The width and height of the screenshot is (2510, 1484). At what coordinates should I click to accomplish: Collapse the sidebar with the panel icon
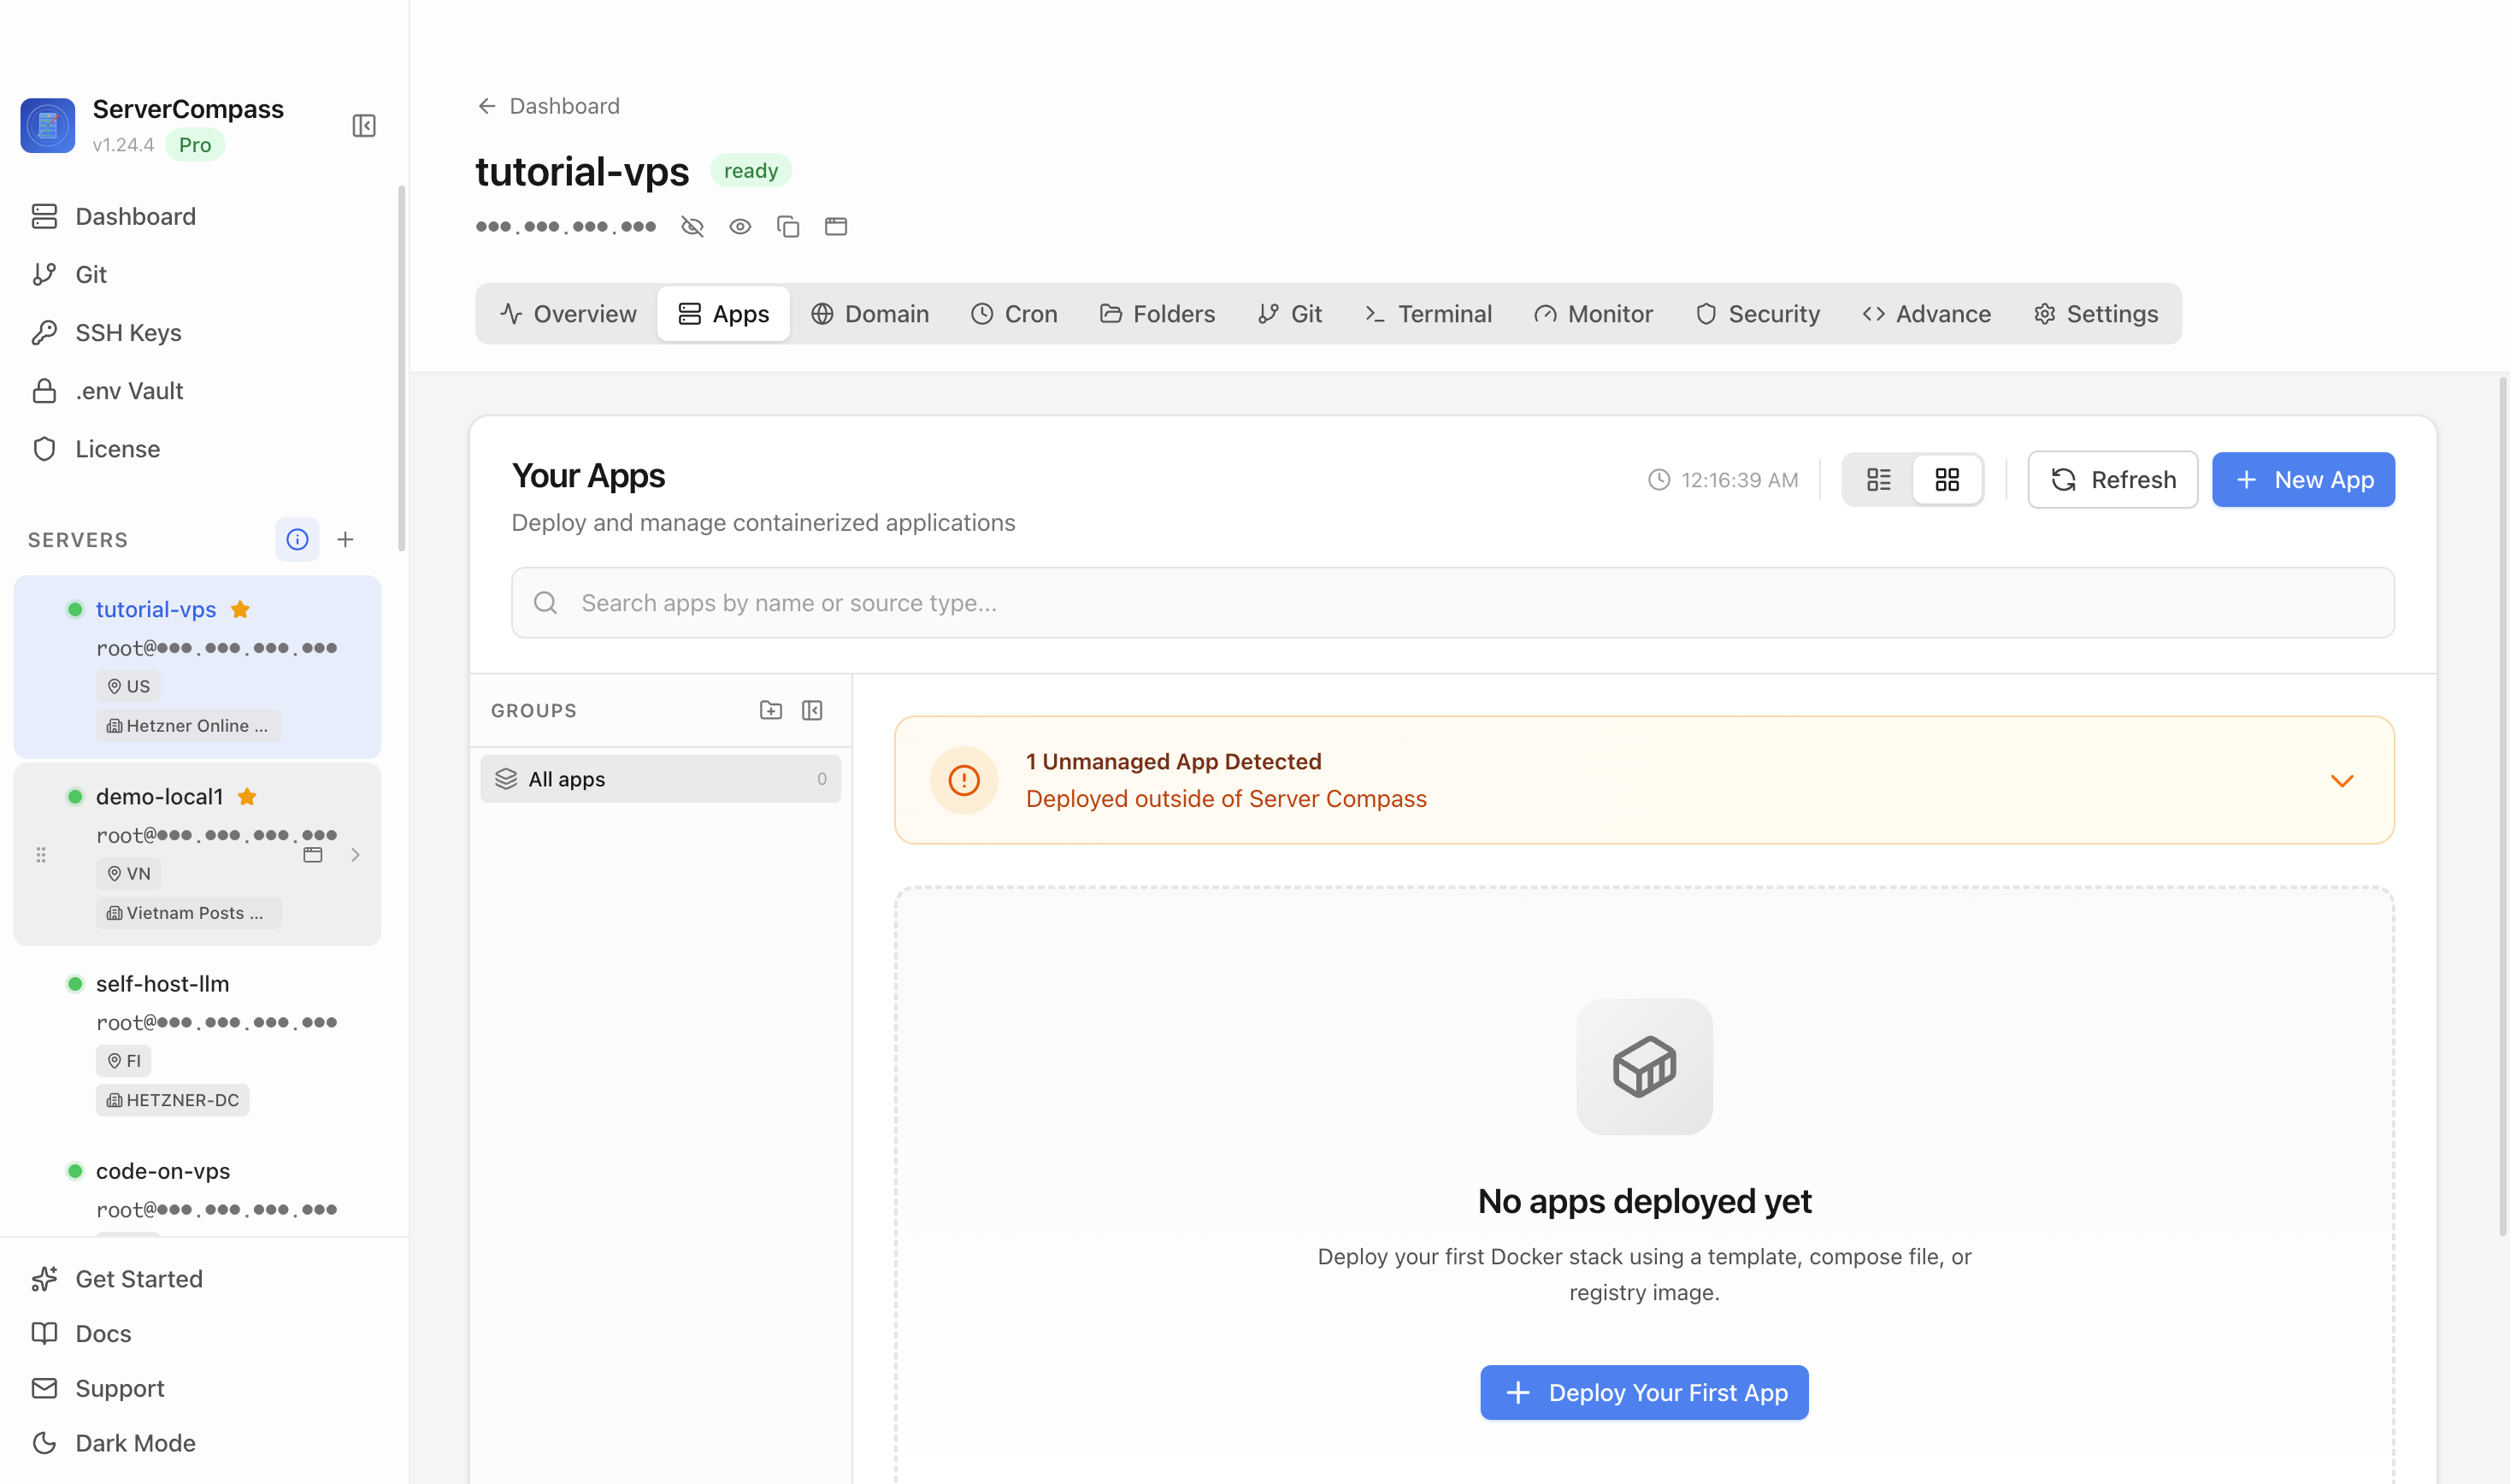tap(364, 126)
